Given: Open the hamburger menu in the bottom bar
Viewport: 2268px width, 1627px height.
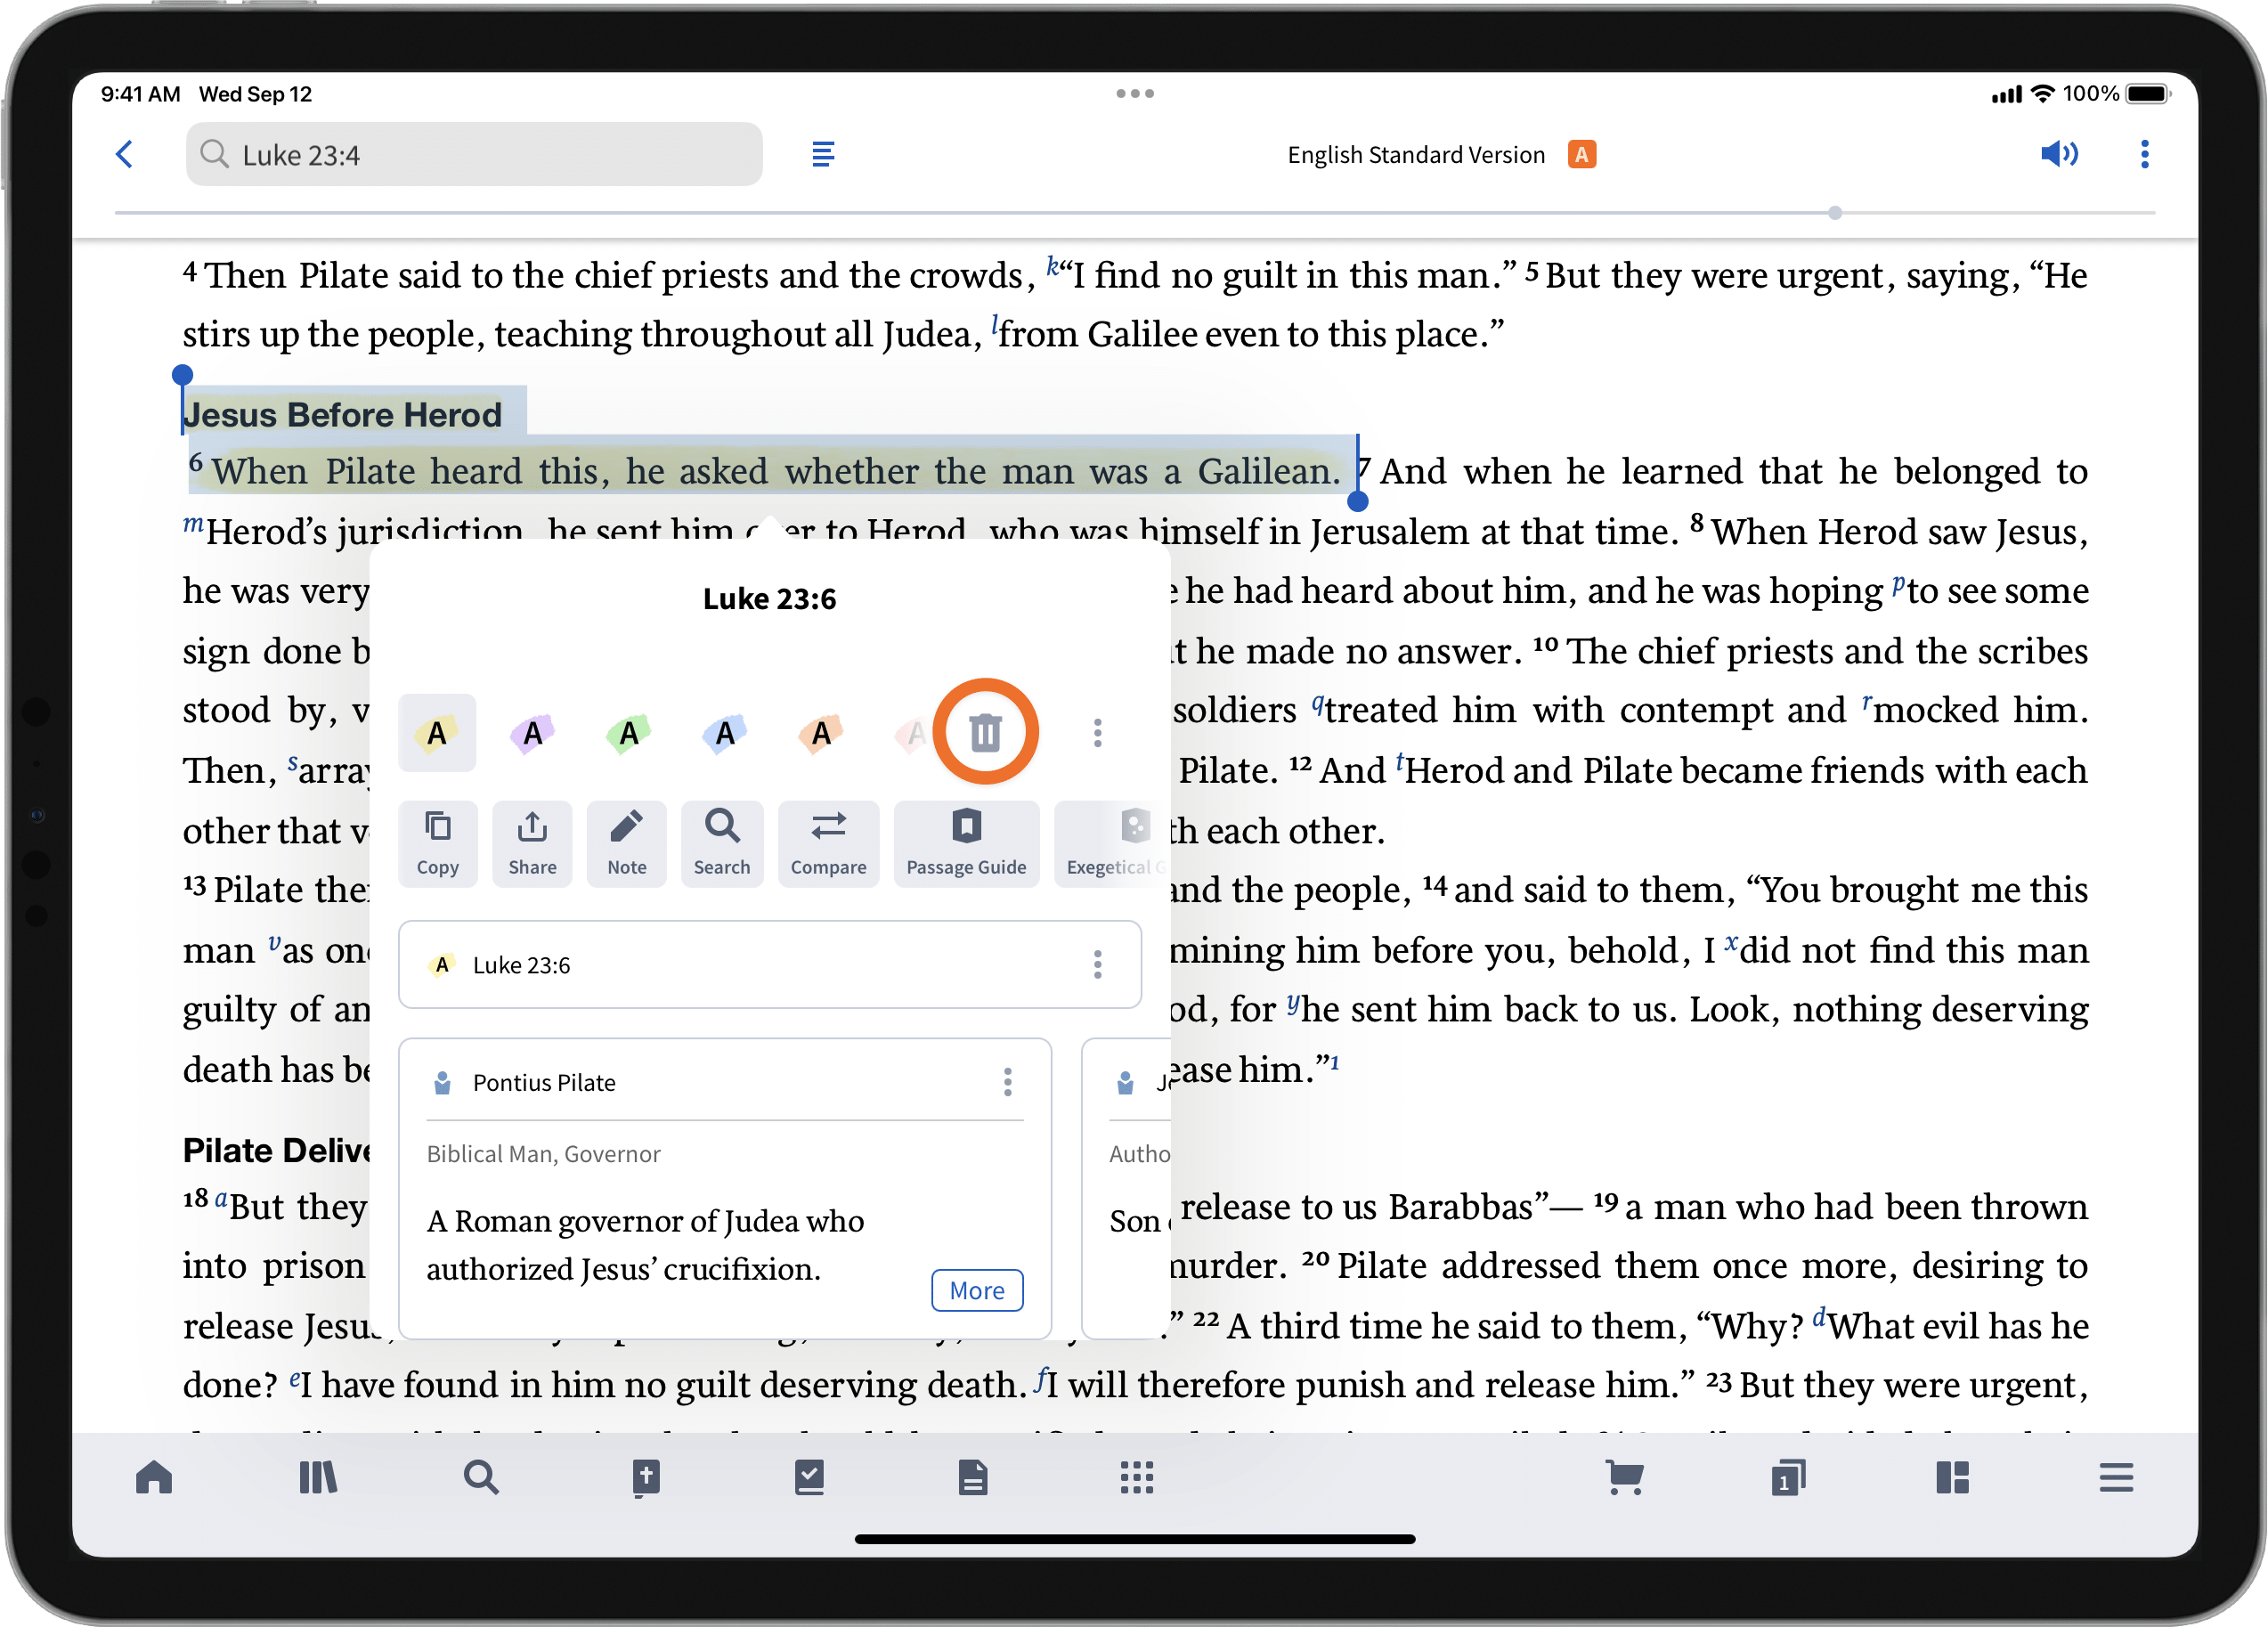Looking at the screenshot, I should 2116,1478.
